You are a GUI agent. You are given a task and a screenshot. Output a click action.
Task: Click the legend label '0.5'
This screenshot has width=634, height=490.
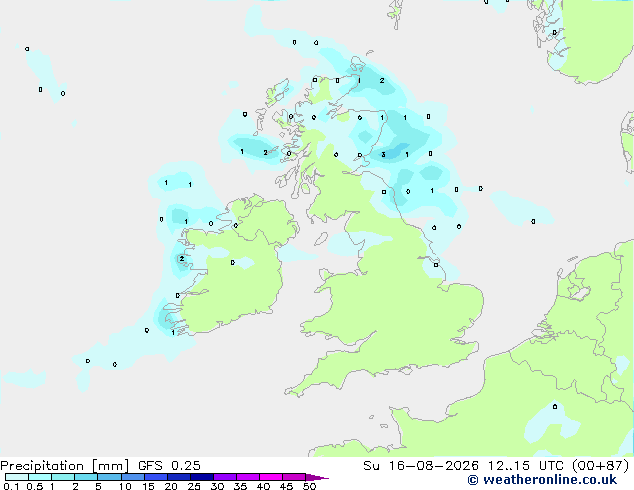tap(35, 486)
